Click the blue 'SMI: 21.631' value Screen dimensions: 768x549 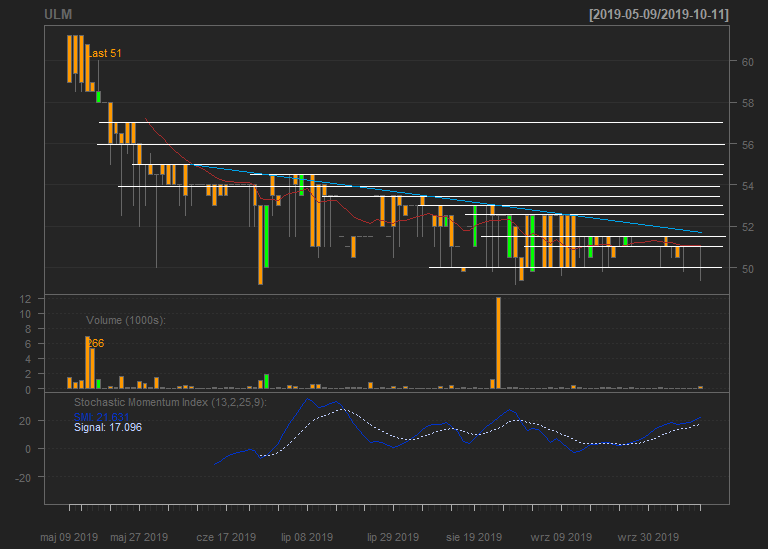point(101,417)
